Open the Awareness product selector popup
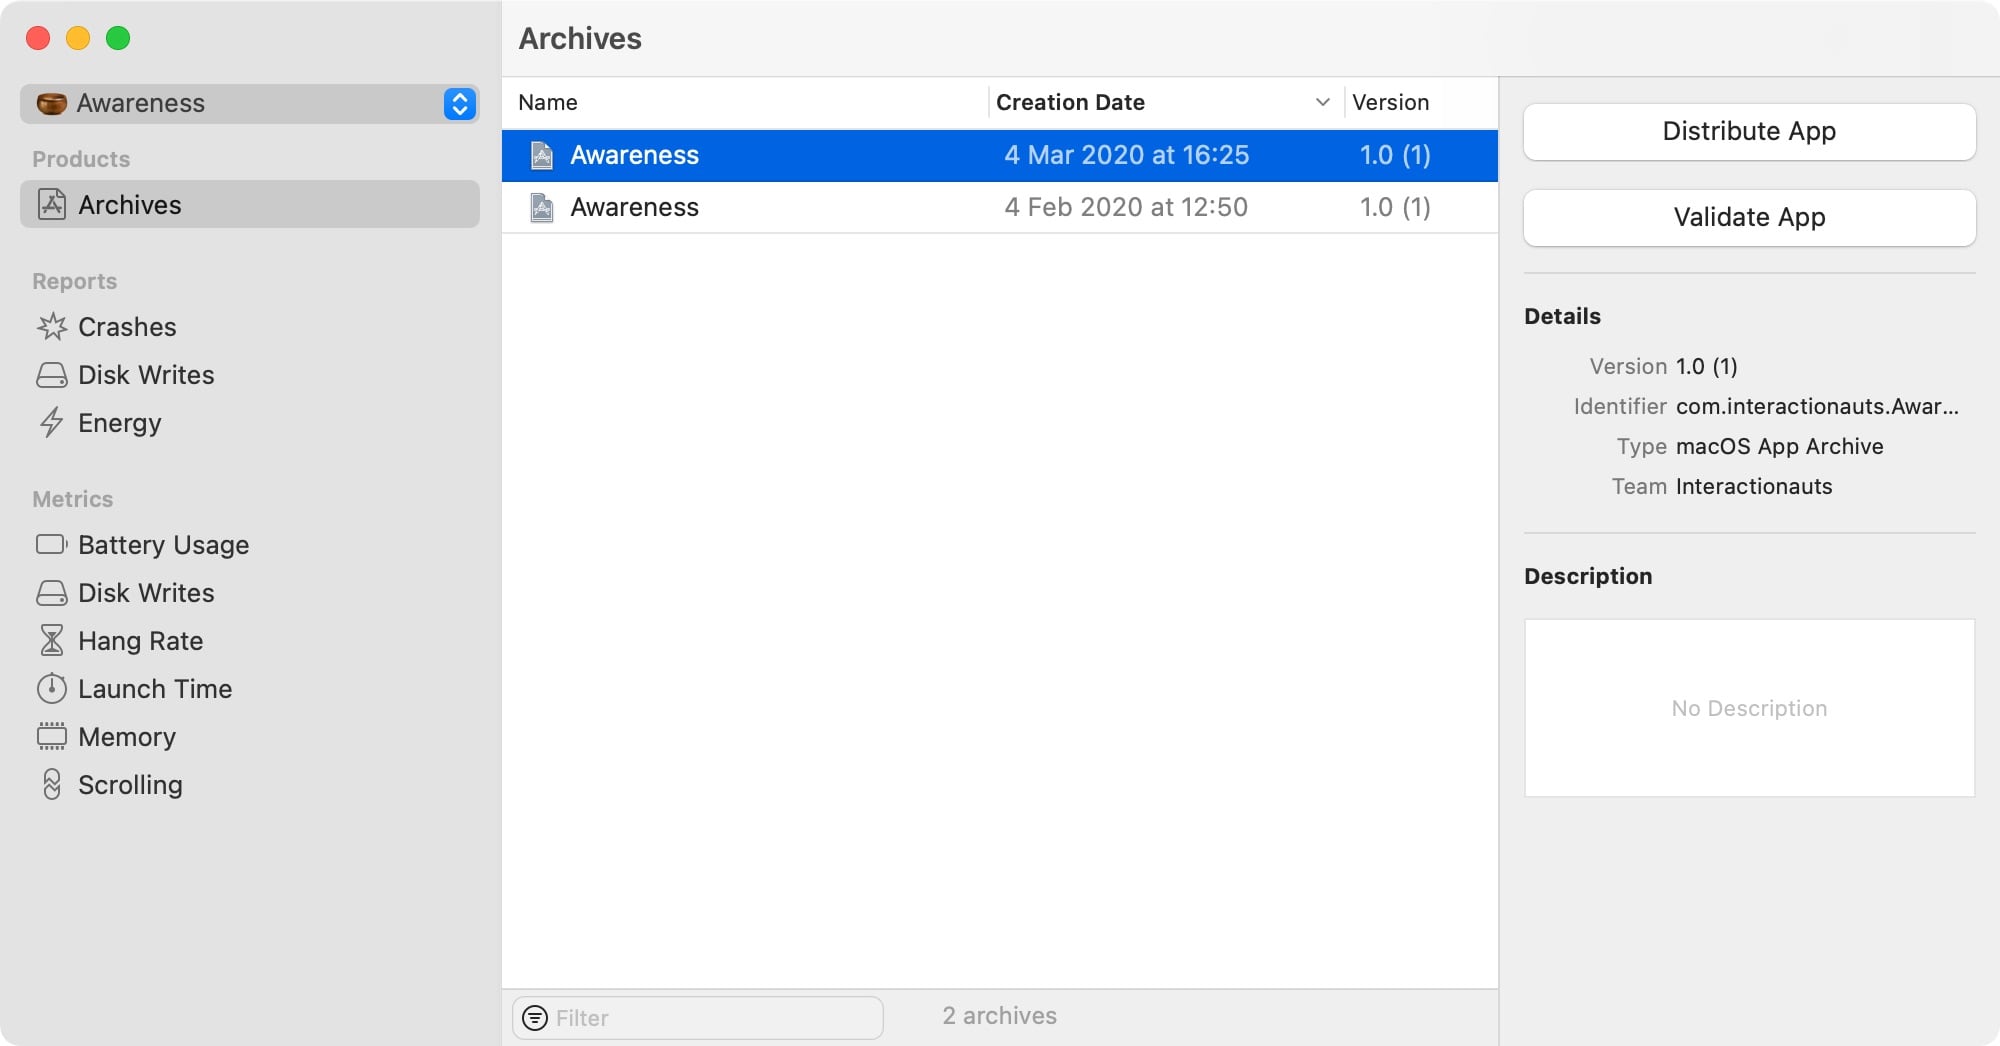The height and width of the screenshot is (1046, 2000). (x=249, y=104)
